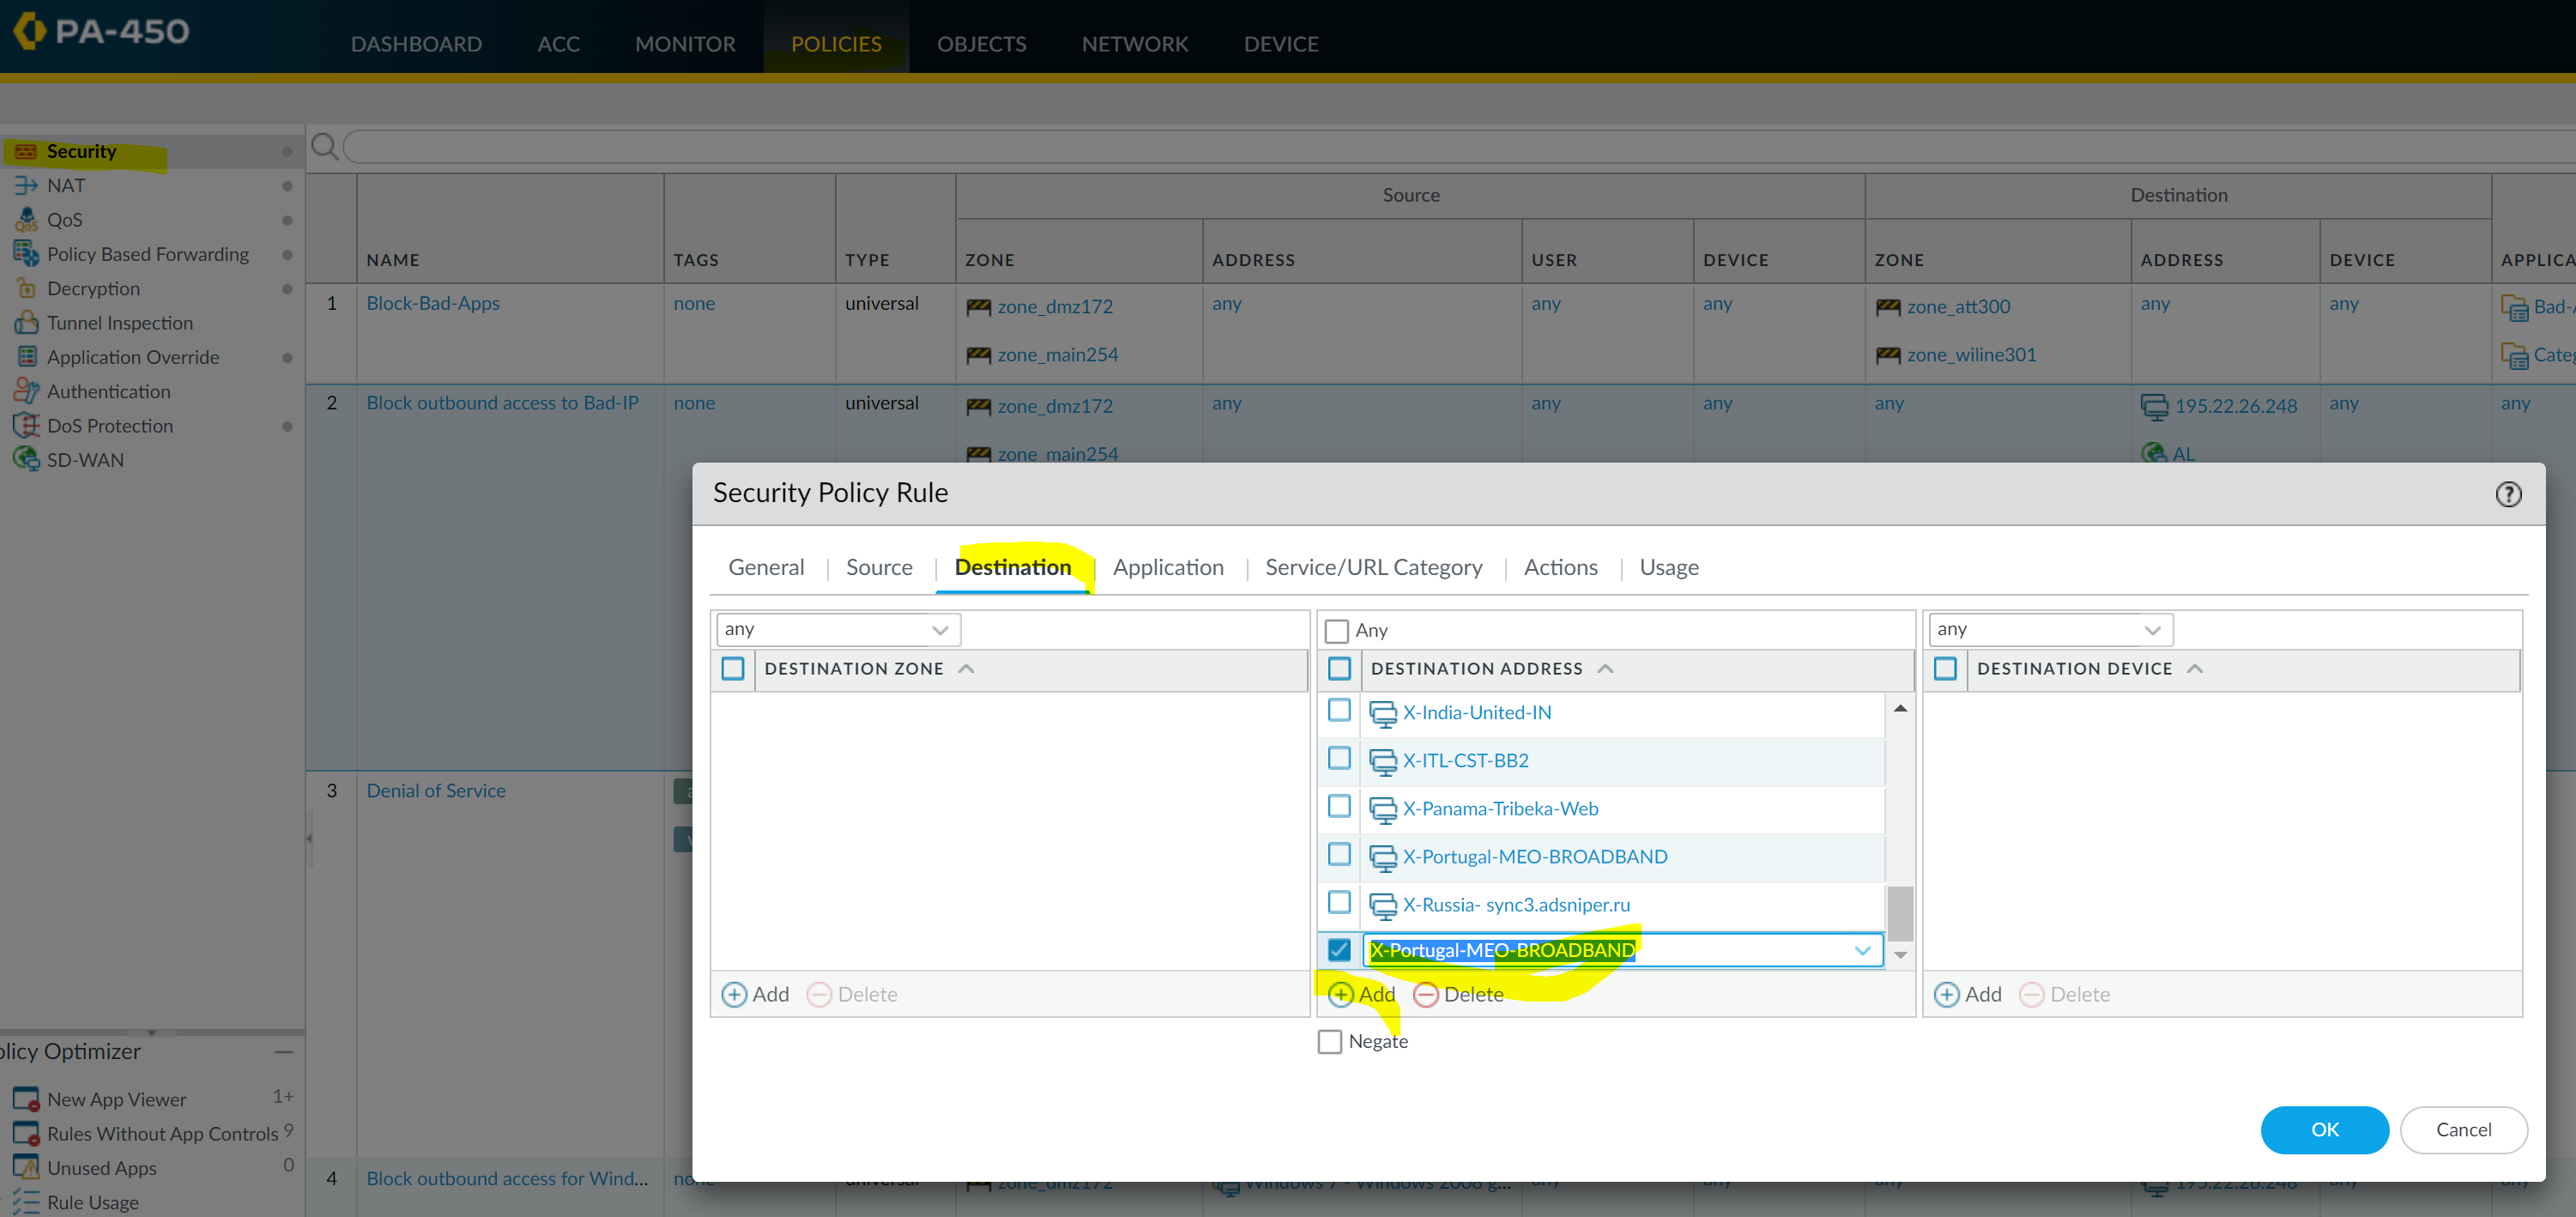Image resolution: width=2576 pixels, height=1217 pixels.
Task: Switch to the Application tab
Action: 1167,568
